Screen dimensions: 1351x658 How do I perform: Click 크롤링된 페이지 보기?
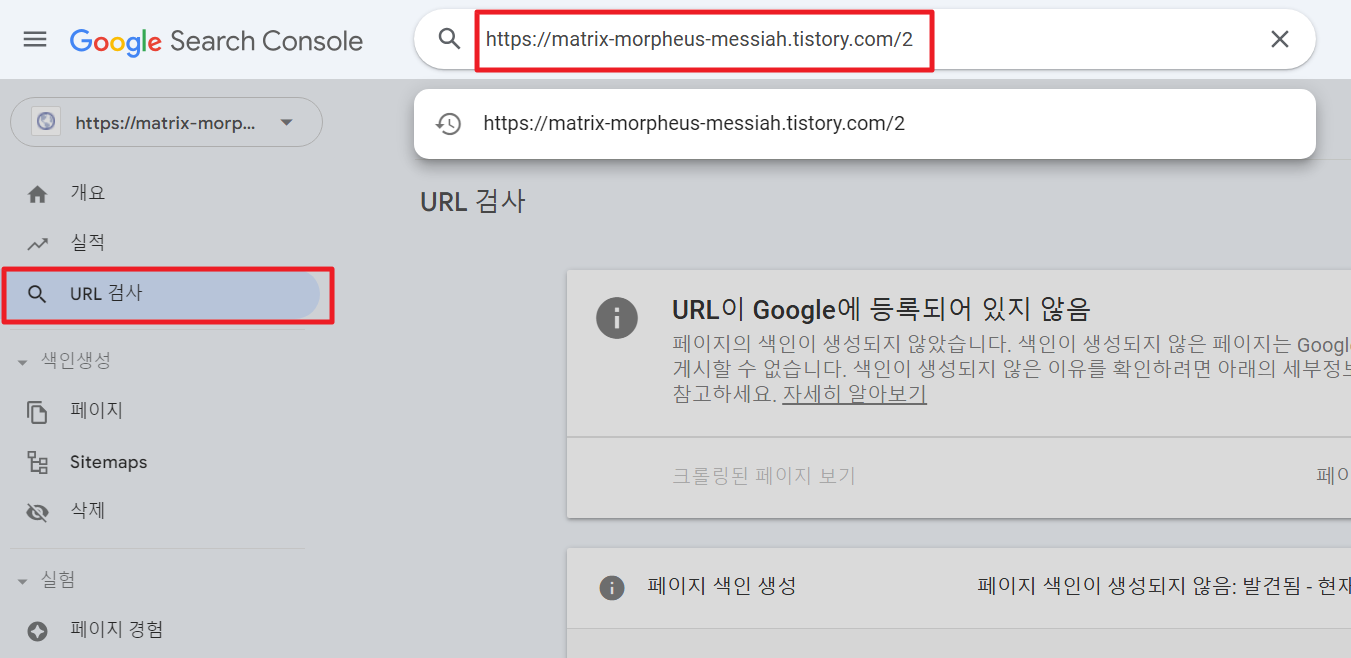[x=764, y=476]
